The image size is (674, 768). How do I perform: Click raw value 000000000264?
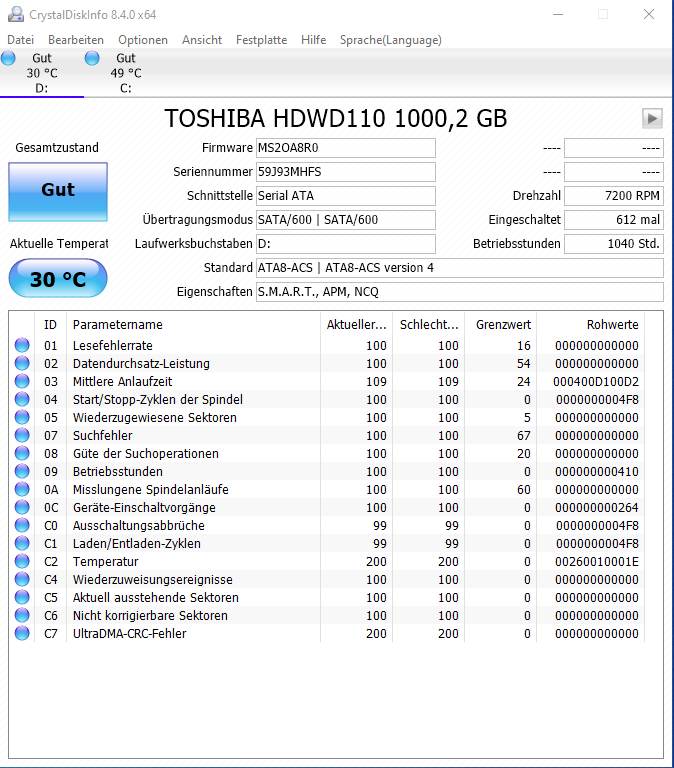point(597,507)
